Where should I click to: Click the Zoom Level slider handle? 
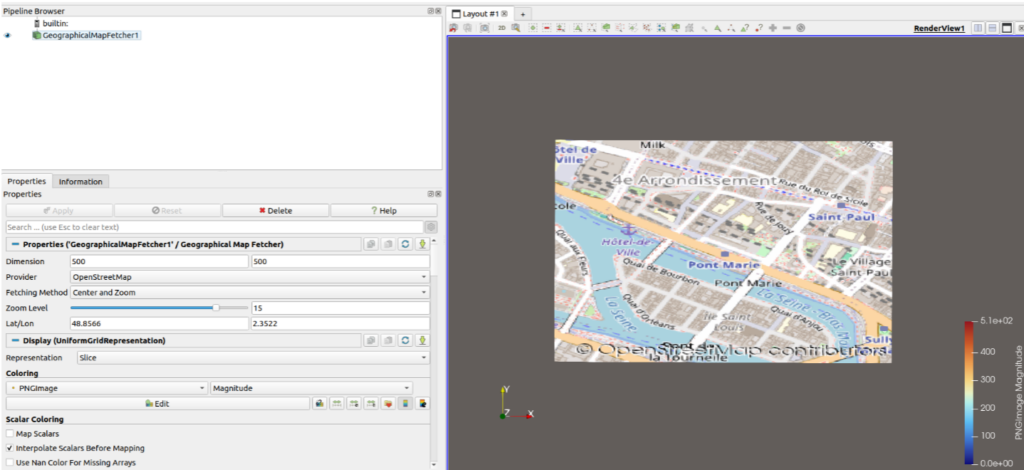tap(217, 308)
